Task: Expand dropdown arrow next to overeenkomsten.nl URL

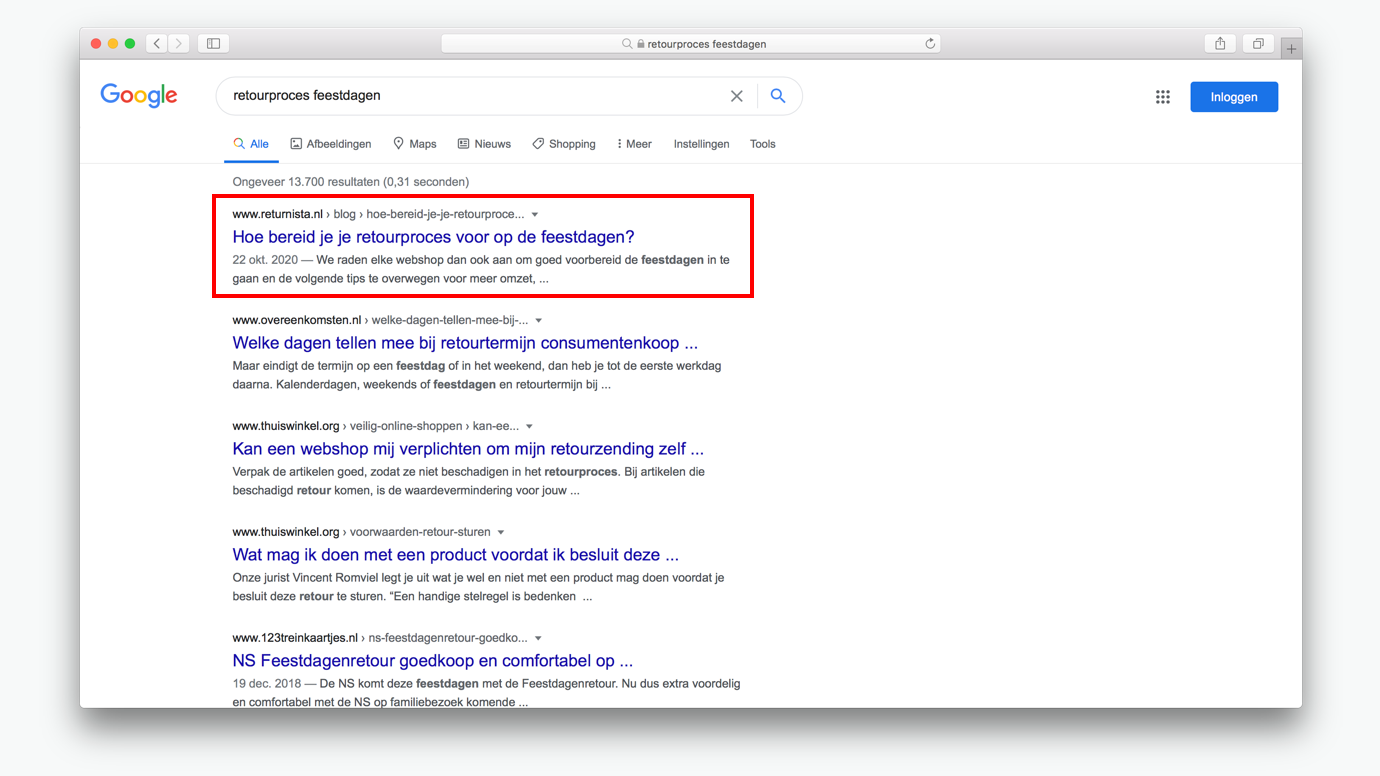Action: click(x=539, y=321)
